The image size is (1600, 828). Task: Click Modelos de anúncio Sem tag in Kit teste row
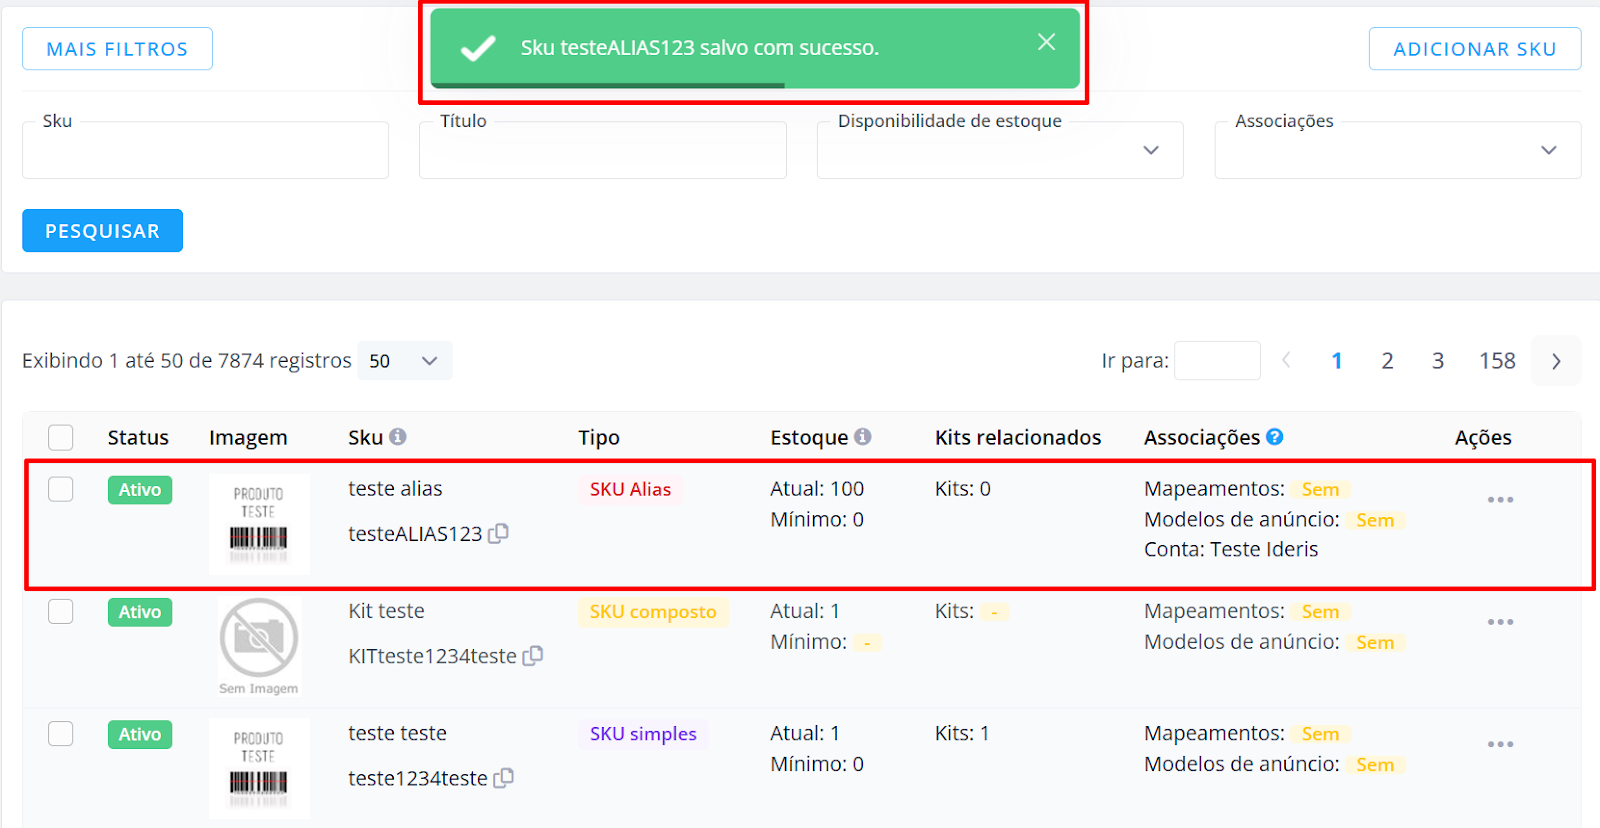pyautogui.click(x=1375, y=642)
